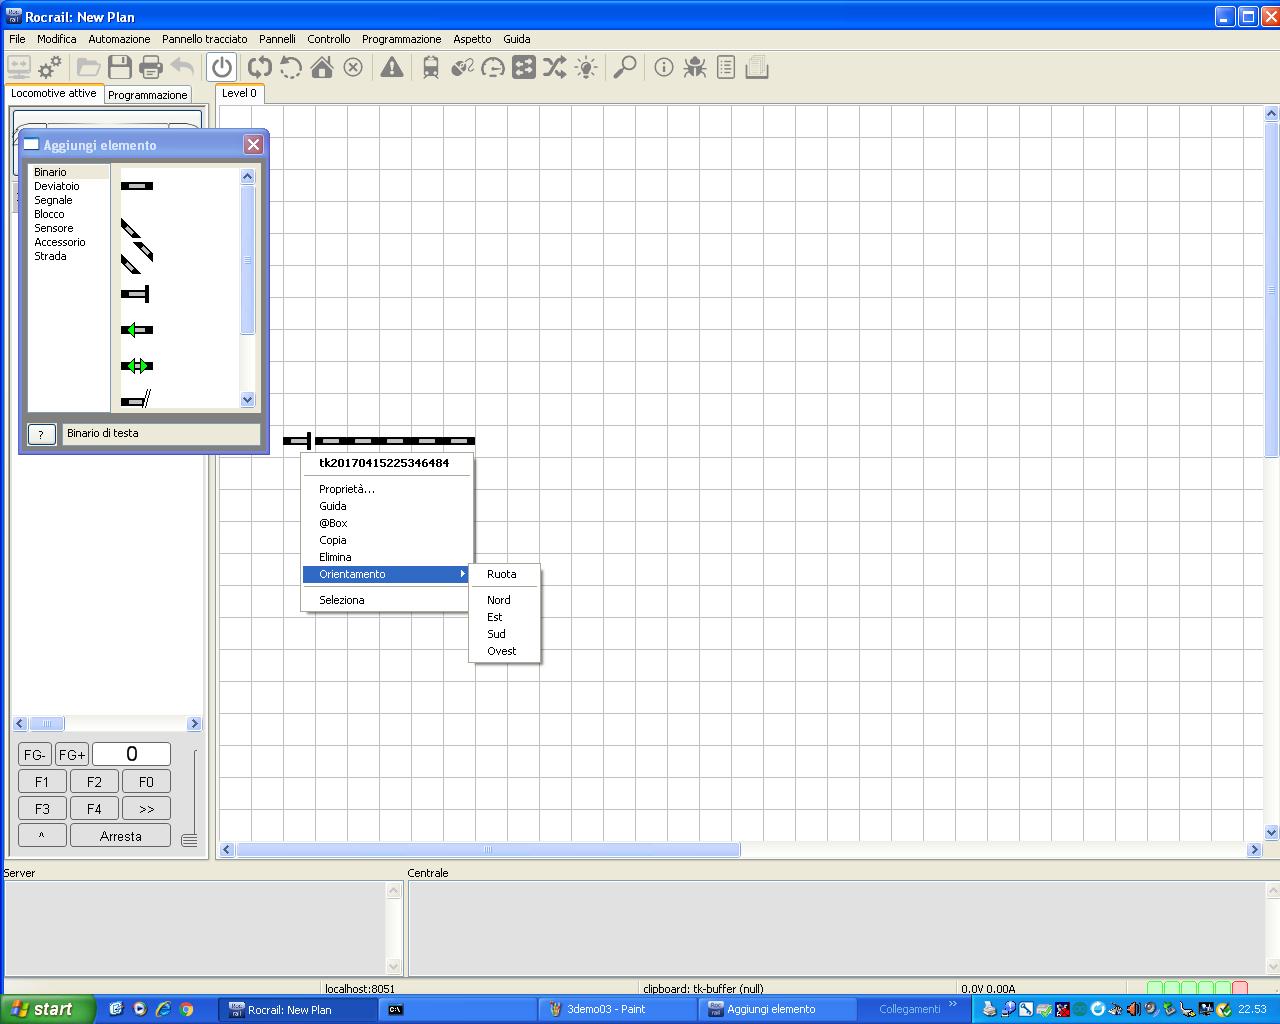Click the F1 function button

42,782
